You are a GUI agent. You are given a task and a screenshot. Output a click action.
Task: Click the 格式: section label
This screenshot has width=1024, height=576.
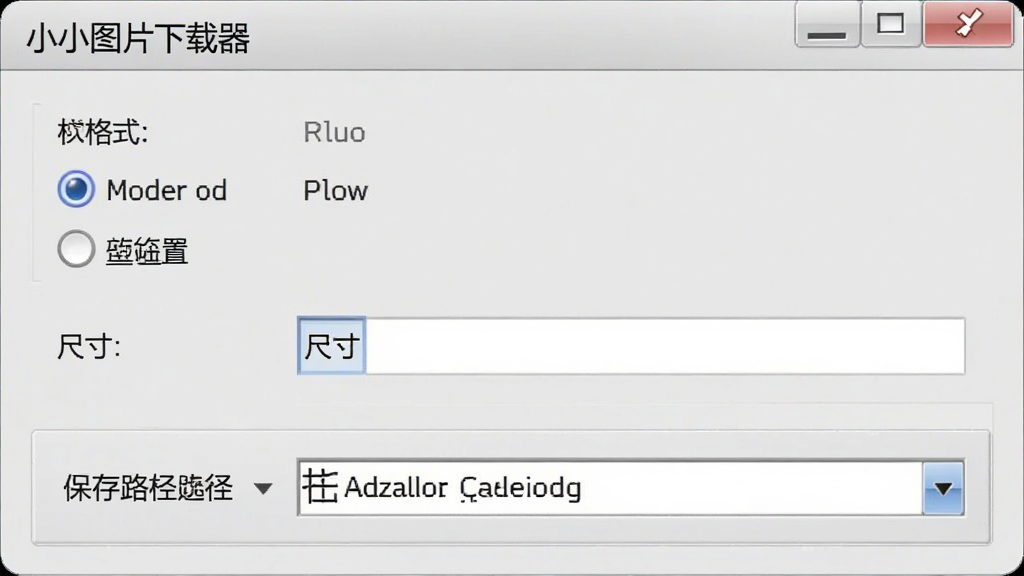103,133
